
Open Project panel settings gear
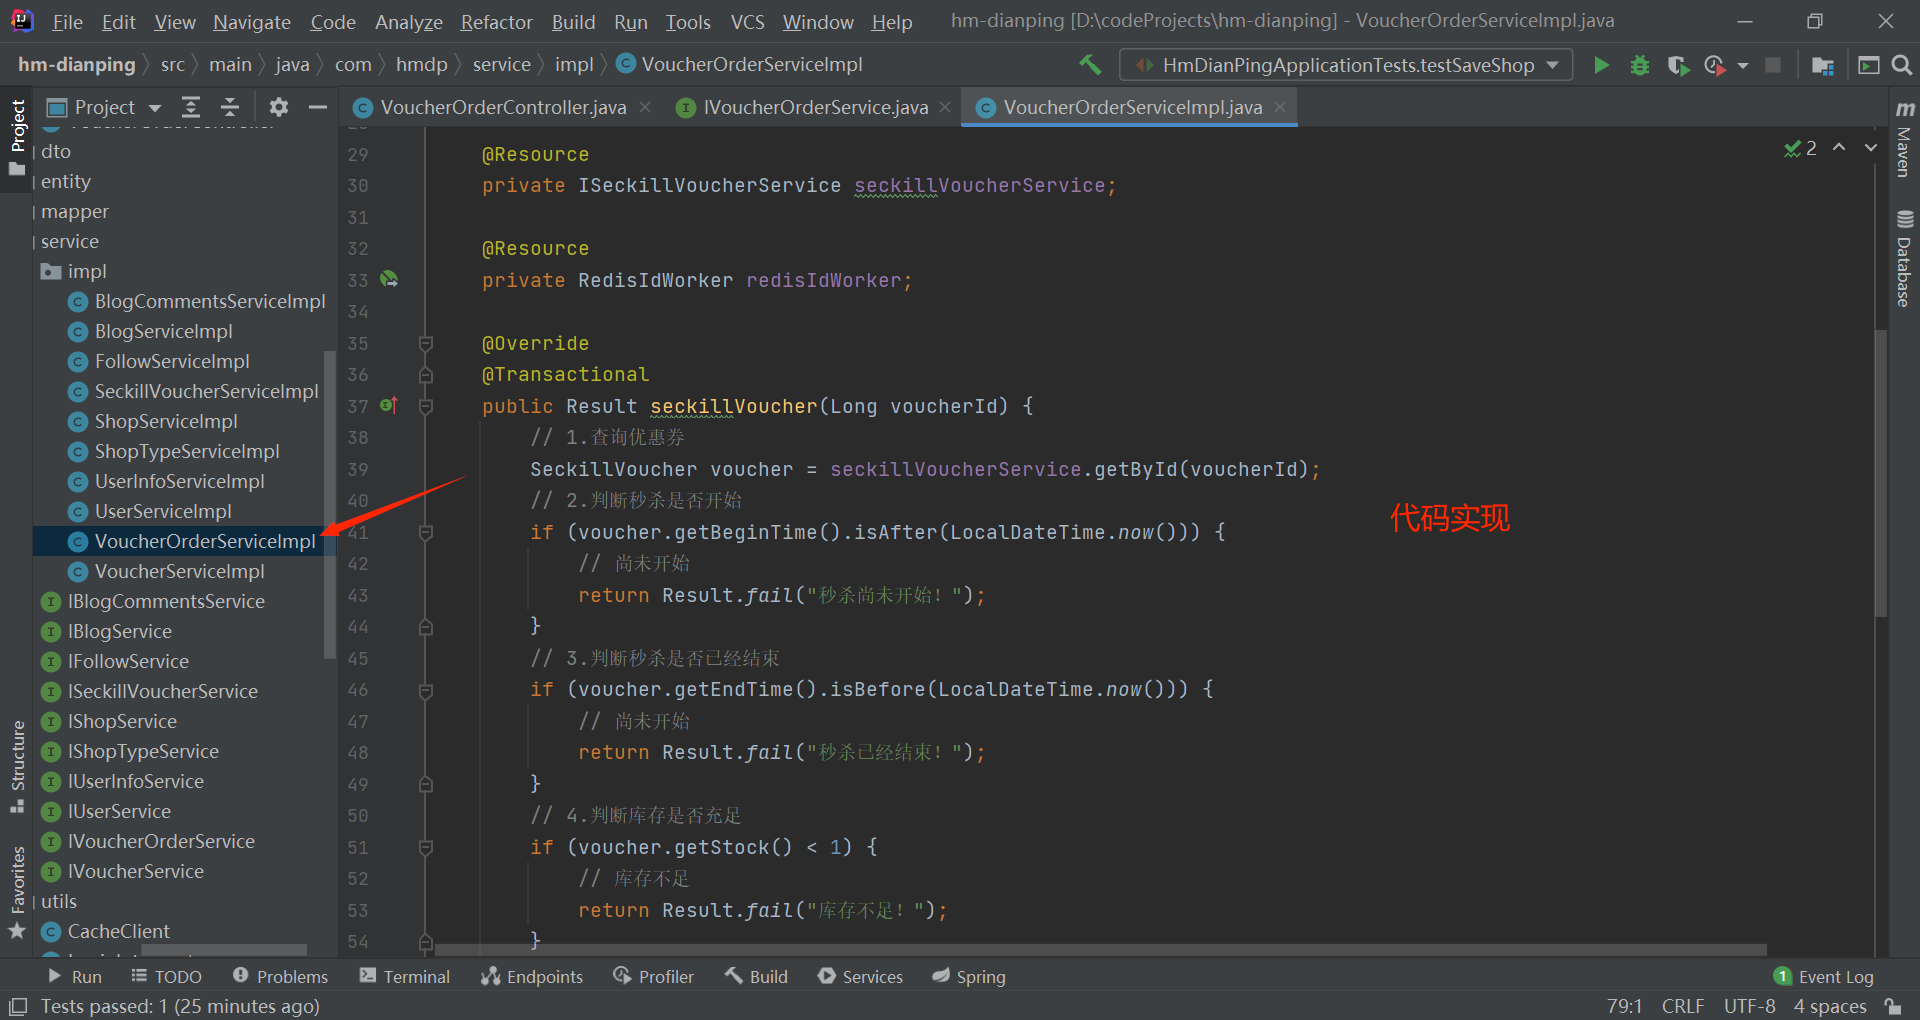tap(279, 107)
